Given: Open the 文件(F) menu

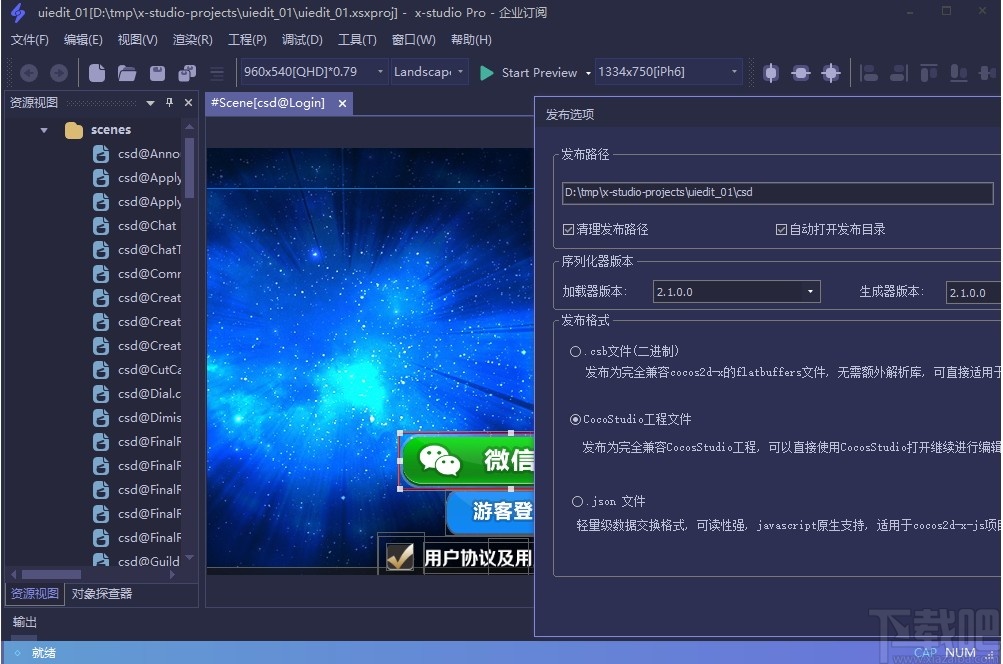Looking at the screenshot, I should coord(29,40).
